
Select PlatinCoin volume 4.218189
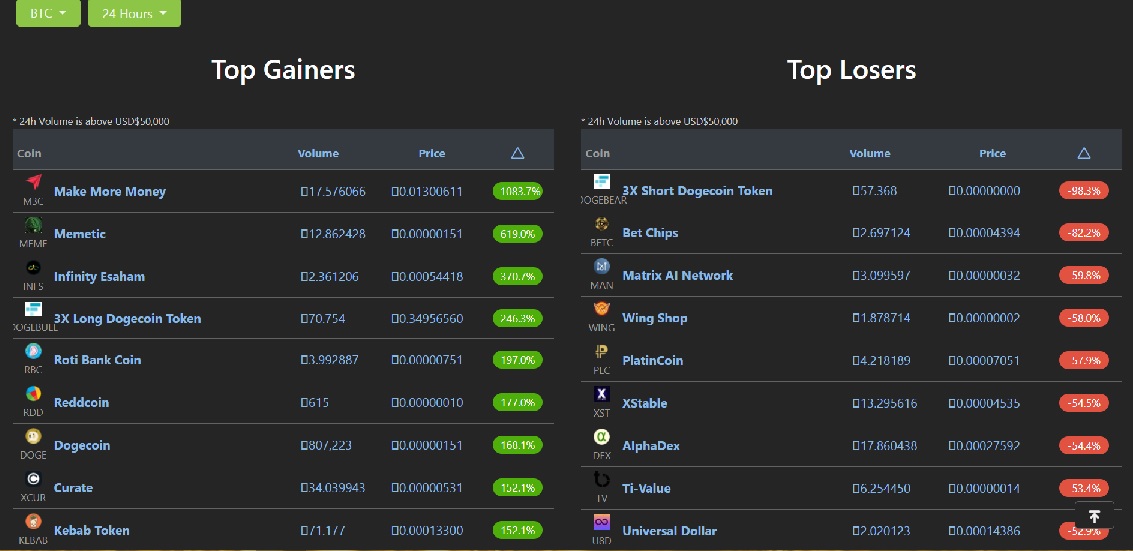(x=882, y=360)
